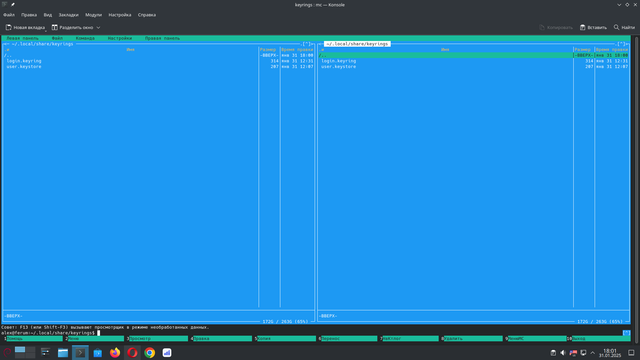The height and width of the screenshot is (360, 640).
Task: Click the Вставить paste button
Action: [593, 27]
